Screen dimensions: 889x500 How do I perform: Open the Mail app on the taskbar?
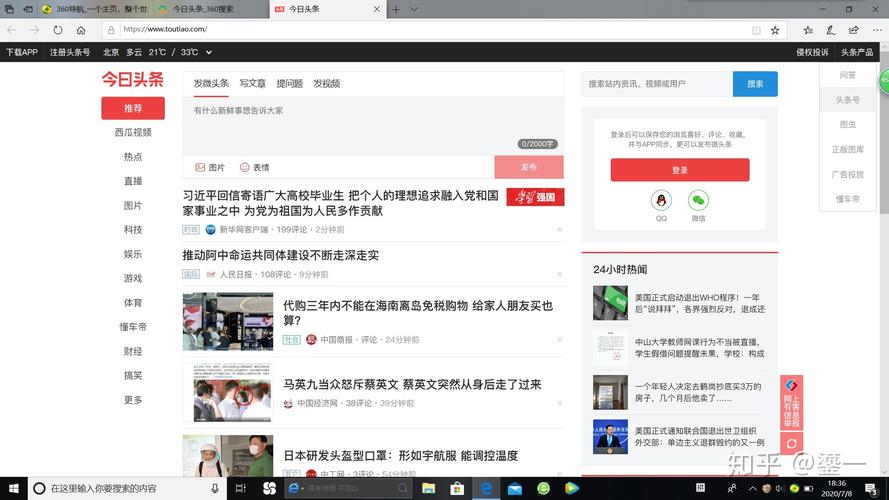point(515,488)
